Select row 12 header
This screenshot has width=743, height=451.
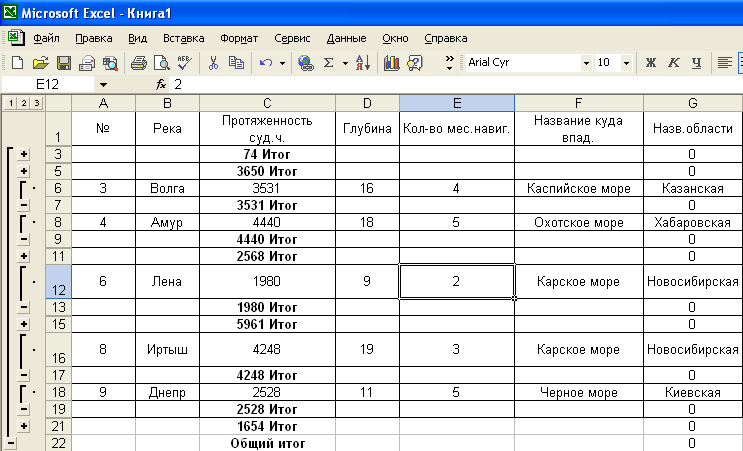point(58,281)
